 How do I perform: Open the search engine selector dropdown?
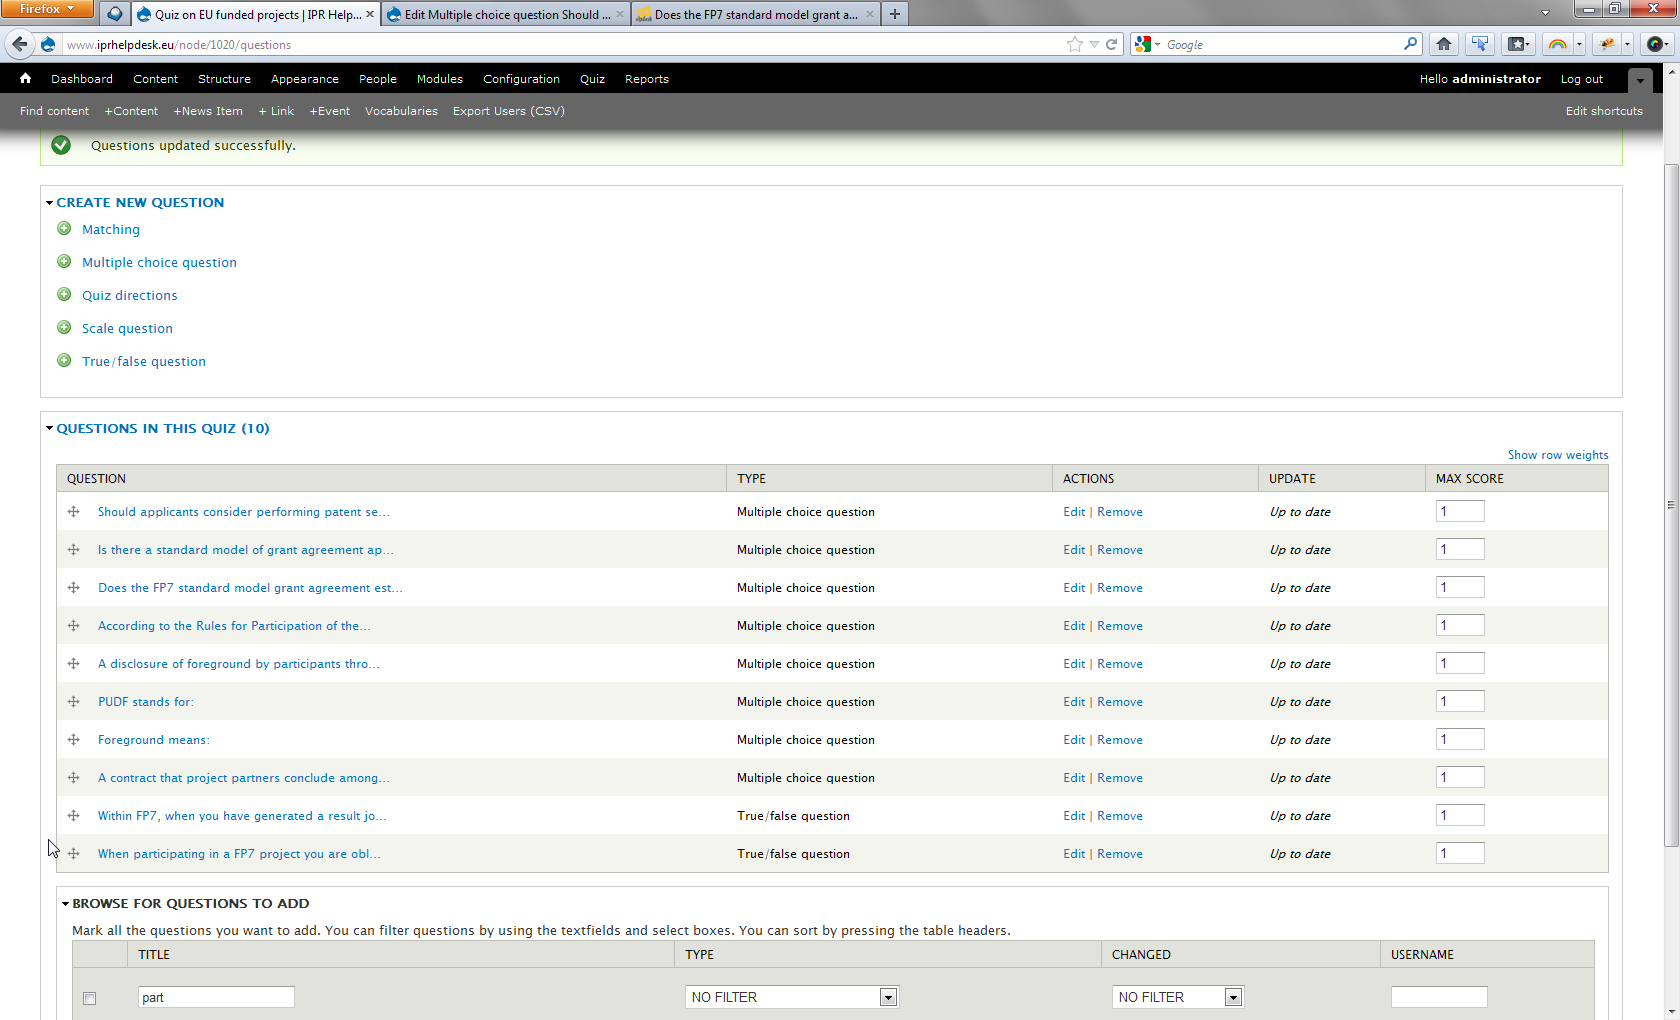[1147, 44]
